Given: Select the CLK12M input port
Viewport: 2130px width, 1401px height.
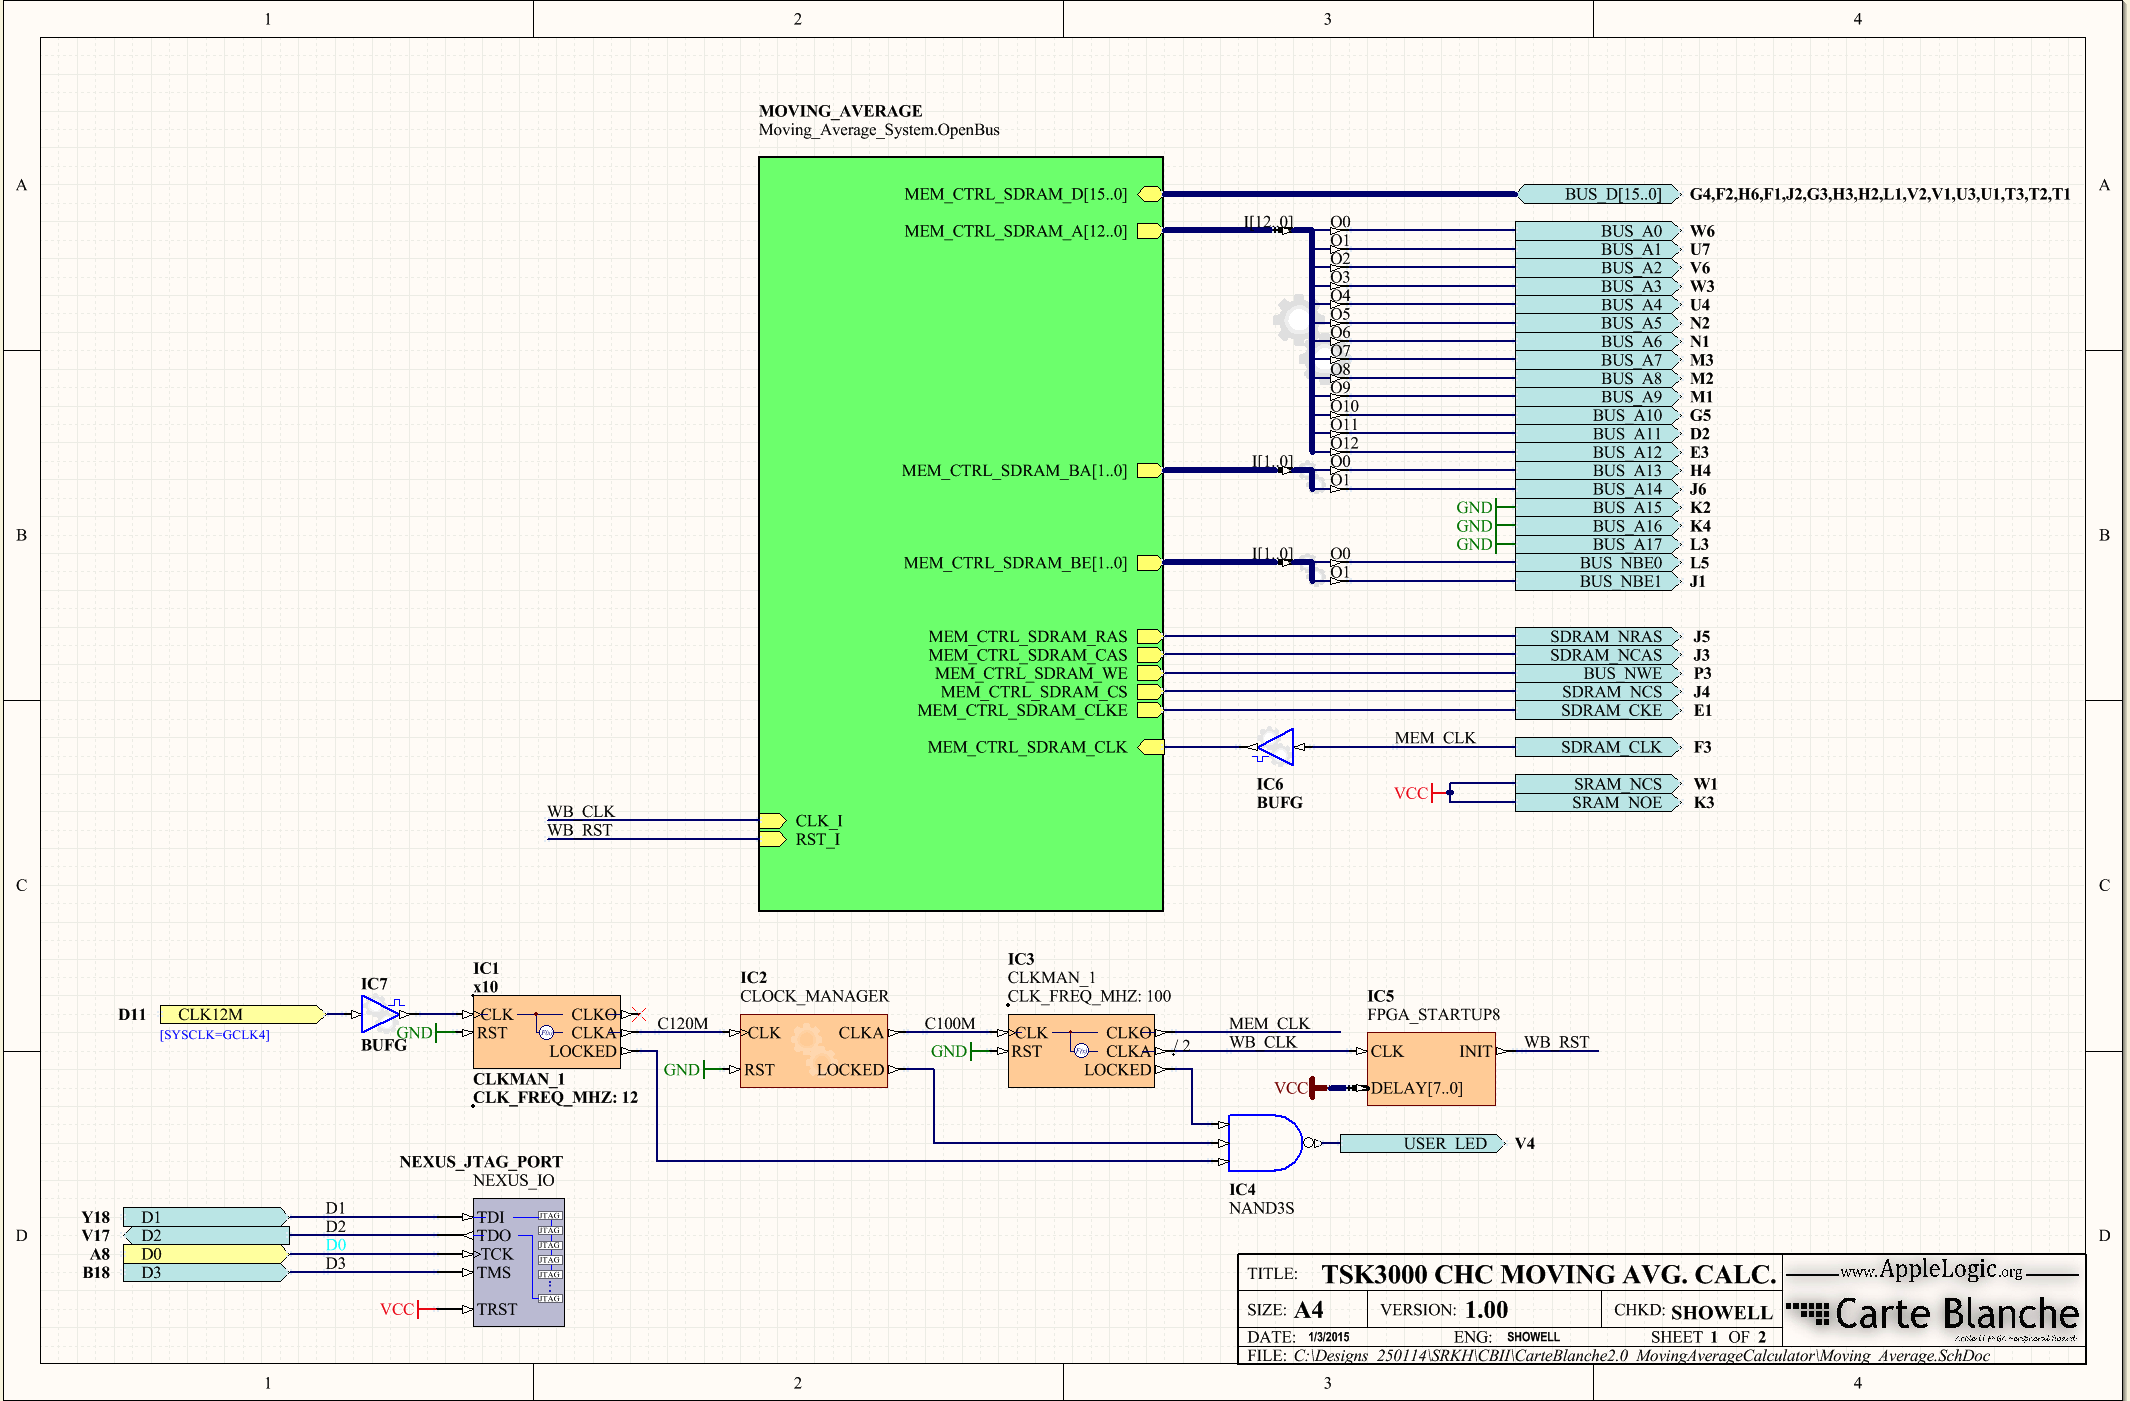Looking at the screenshot, I should [242, 1014].
